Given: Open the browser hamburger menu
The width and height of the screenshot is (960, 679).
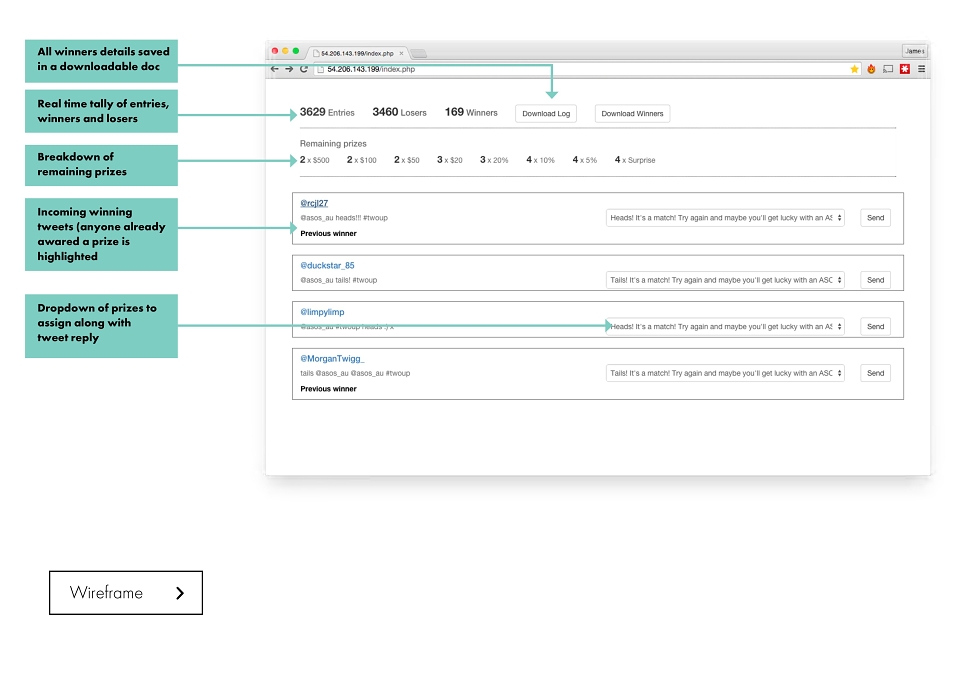Looking at the screenshot, I should pyautogui.click(x=921, y=69).
